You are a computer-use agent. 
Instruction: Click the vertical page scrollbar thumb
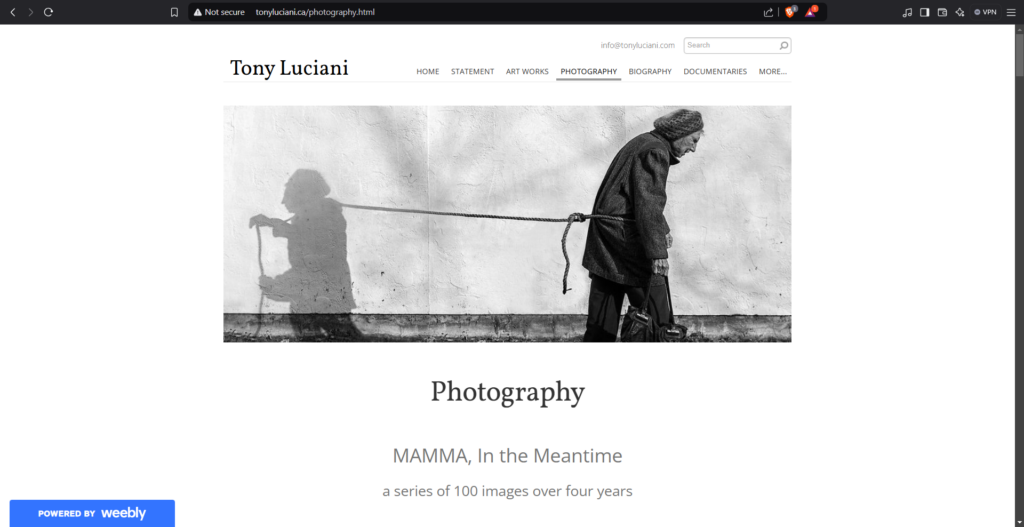click(x=1019, y=52)
